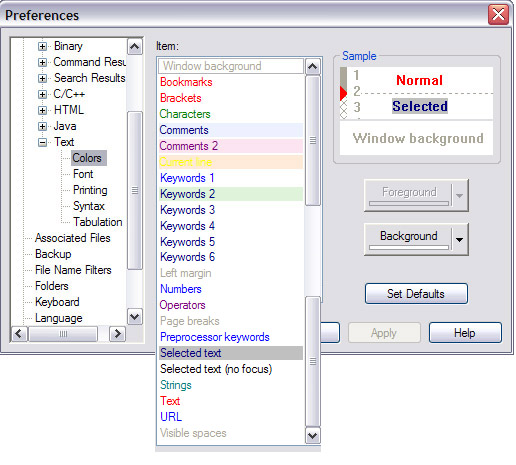The width and height of the screenshot is (516, 465).
Task: Expand the Binary tree node
Action: (x=42, y=46)
